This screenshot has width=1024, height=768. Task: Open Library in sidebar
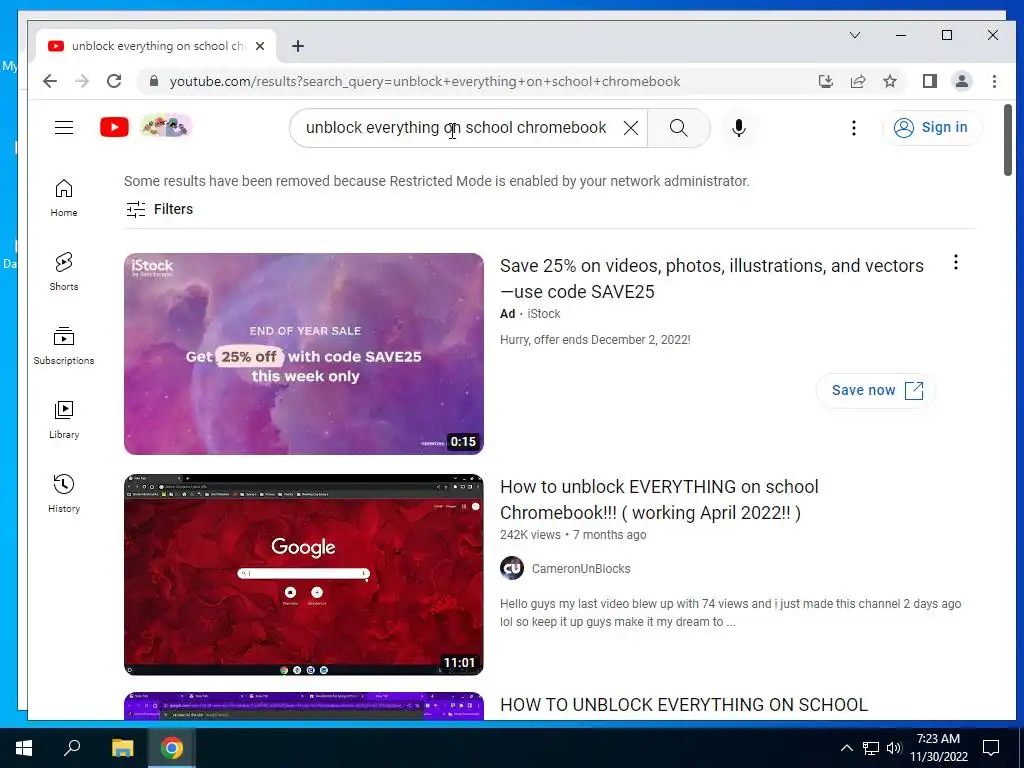point(64,420)
